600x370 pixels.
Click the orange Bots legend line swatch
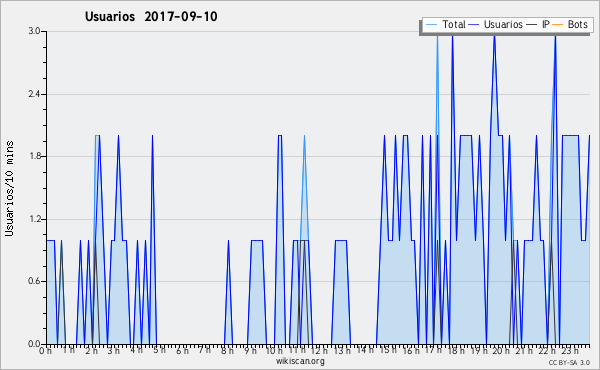(x=558, y=25)
